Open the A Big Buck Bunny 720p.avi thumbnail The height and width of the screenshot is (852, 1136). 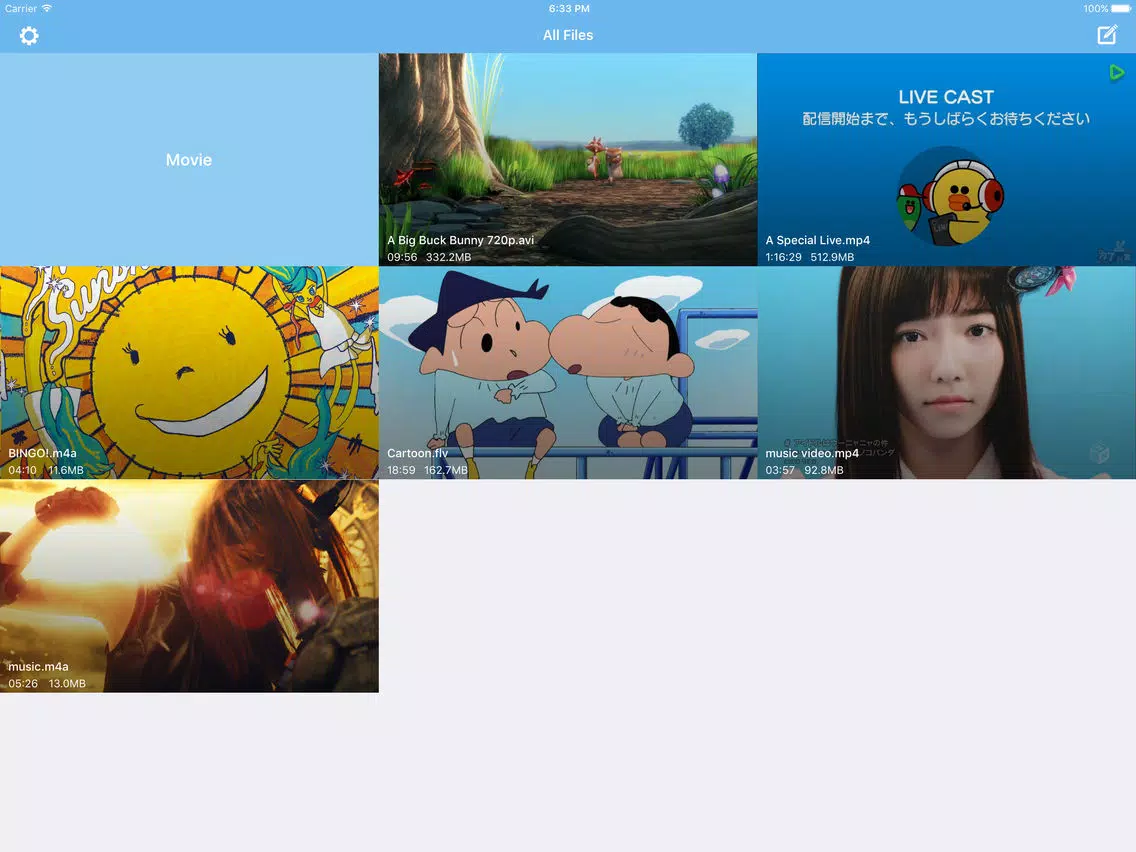point(568,159)
